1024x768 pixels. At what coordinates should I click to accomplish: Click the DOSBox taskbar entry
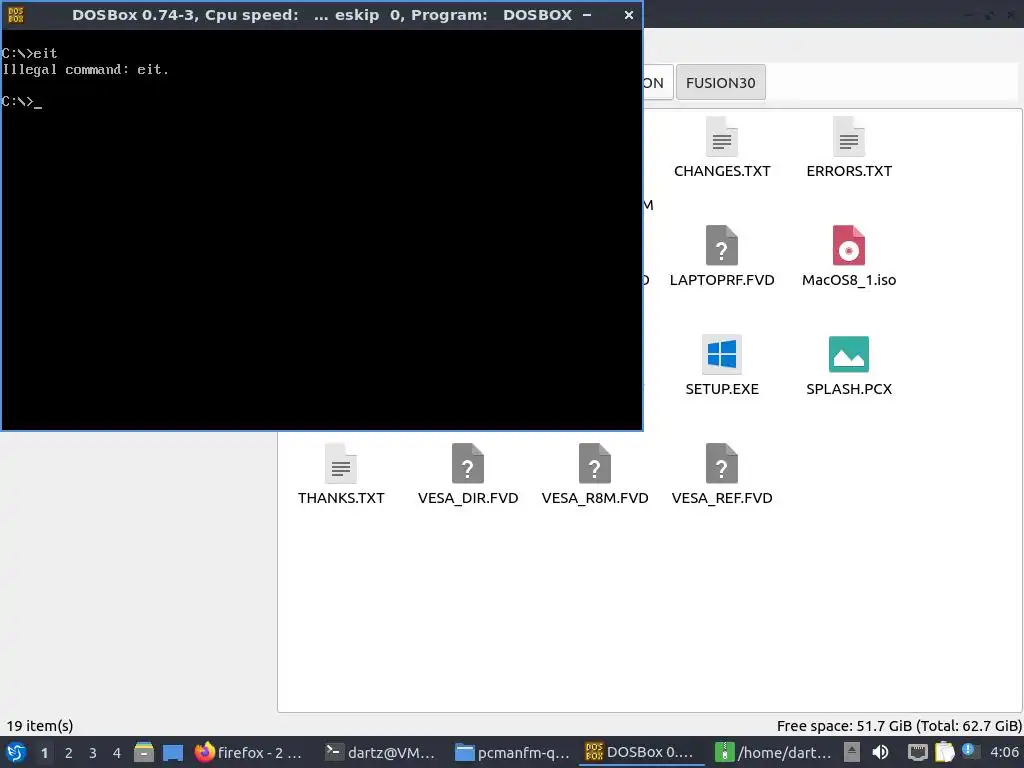click(641, 753)
